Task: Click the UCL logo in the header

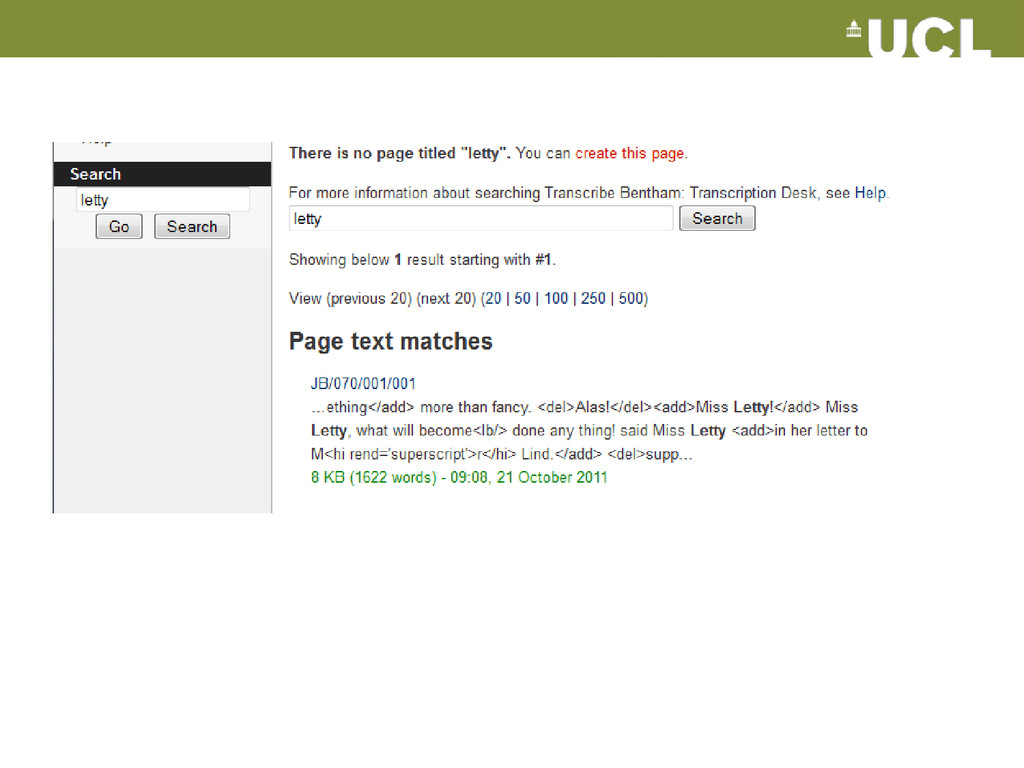Action: click(918, 38)
